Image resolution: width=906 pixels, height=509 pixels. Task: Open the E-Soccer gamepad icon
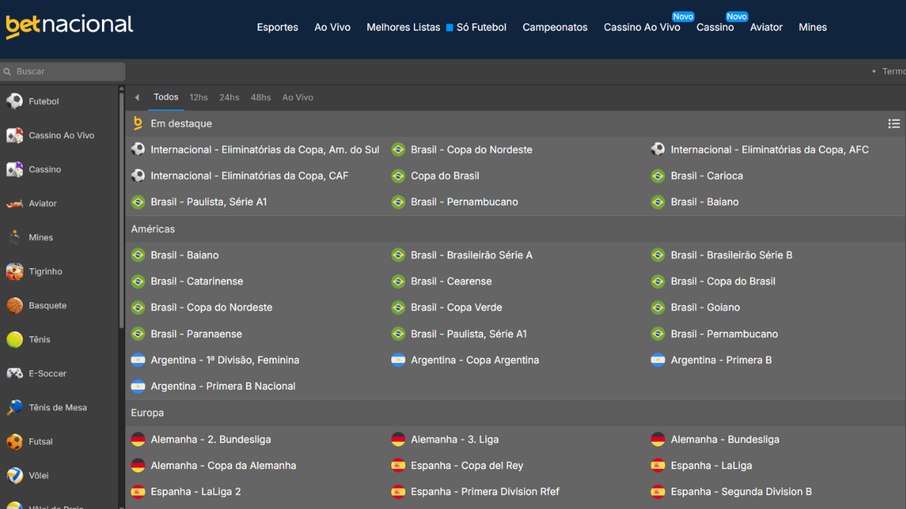[x=15, y=373]
